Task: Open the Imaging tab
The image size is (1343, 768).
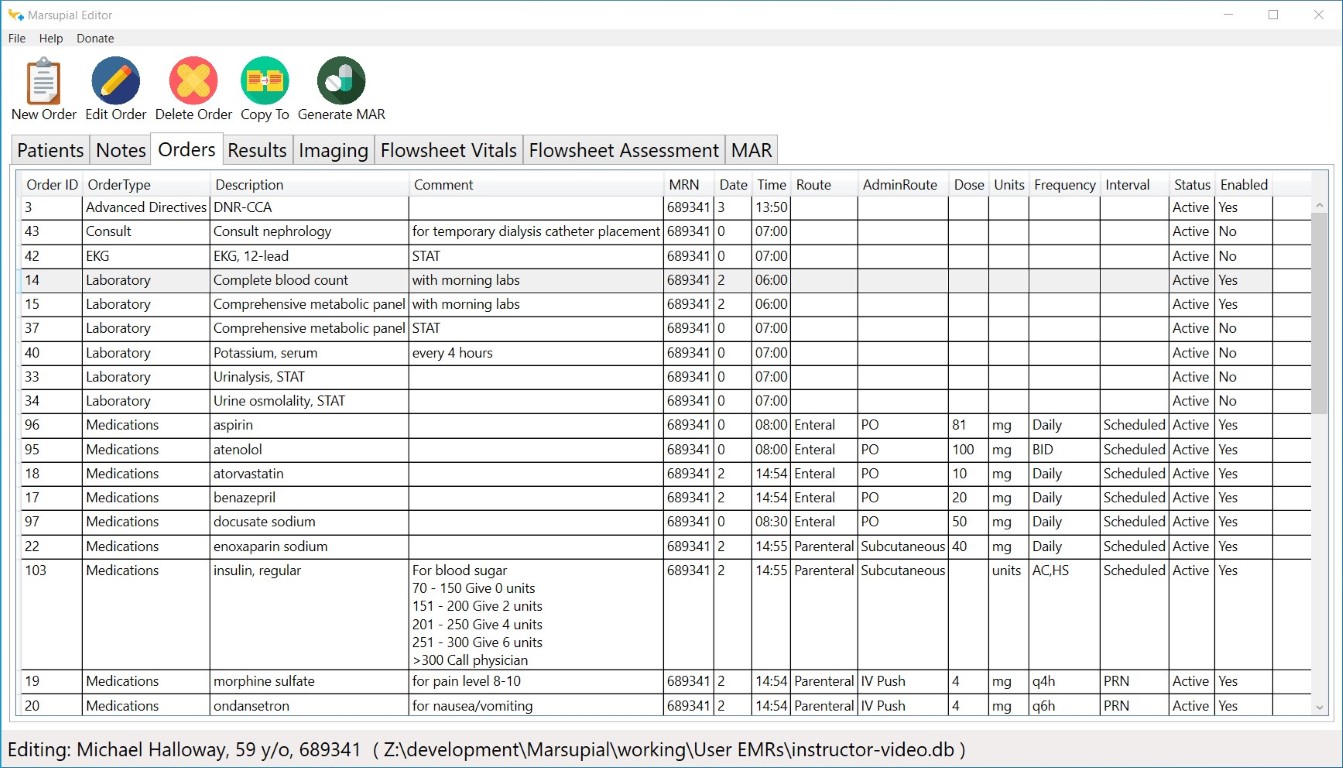Action: click(x=333, y=151)
